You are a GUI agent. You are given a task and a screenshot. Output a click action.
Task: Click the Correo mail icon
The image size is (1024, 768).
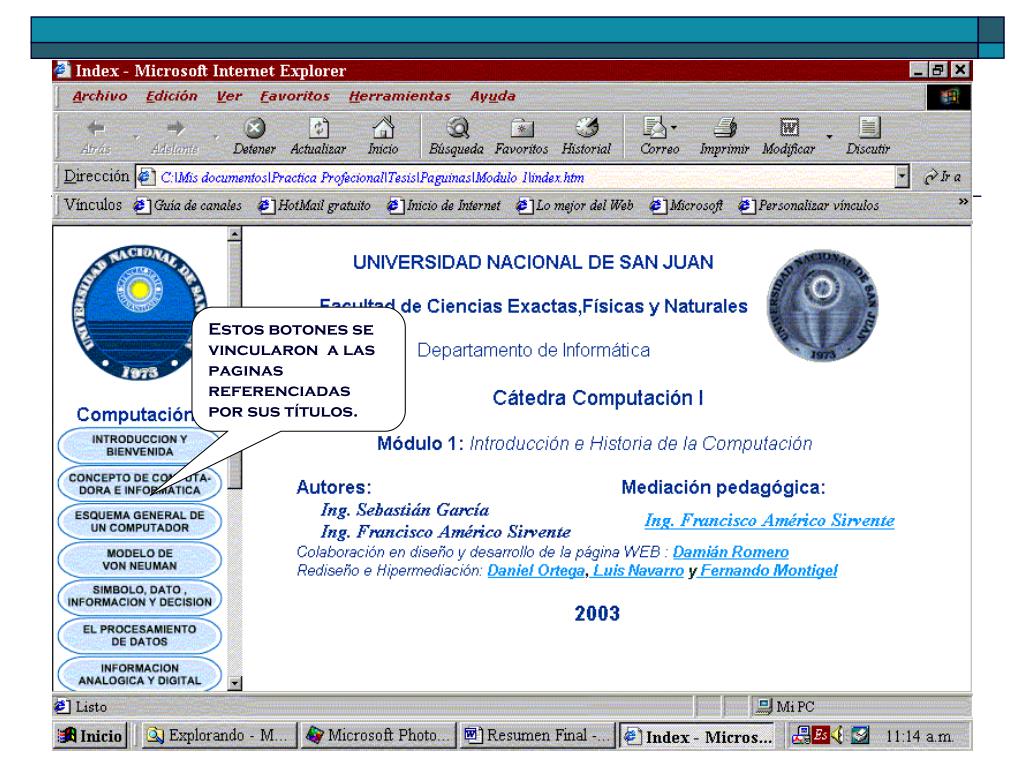click(x=654, y=127)
